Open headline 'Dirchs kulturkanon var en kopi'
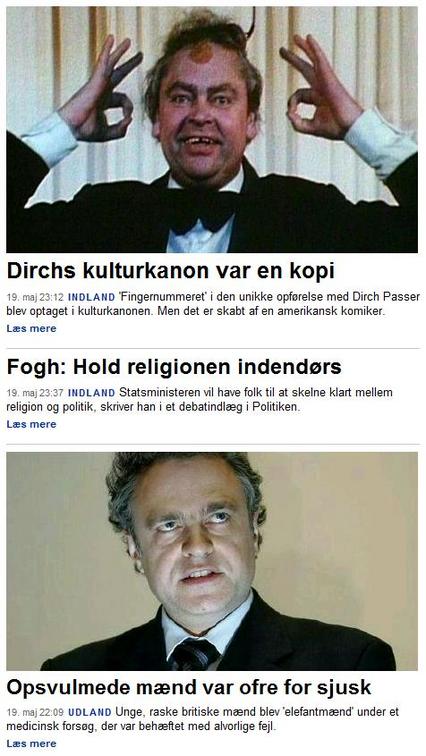 click(171, 272)
